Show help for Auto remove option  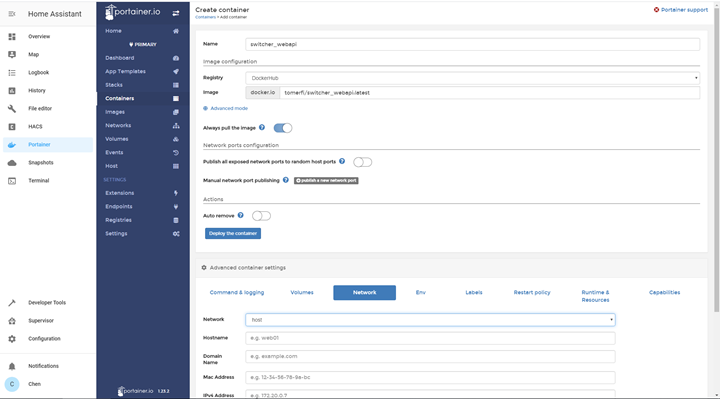[241, 215]
